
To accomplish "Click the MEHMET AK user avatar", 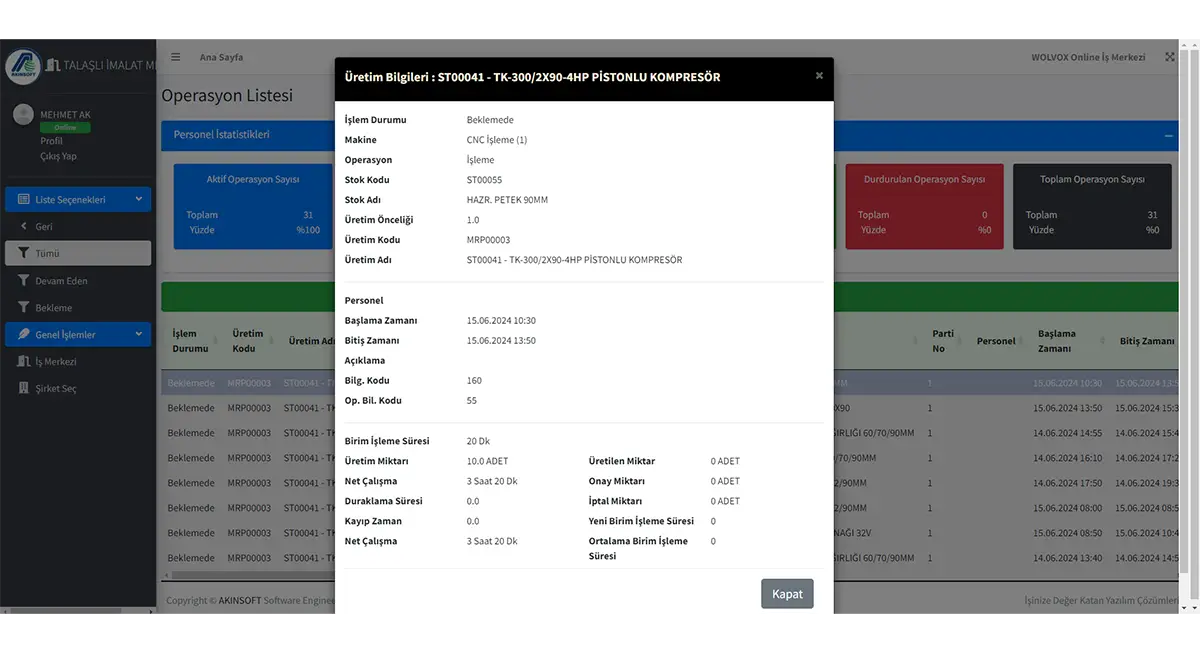I will [x=23, y=115].
